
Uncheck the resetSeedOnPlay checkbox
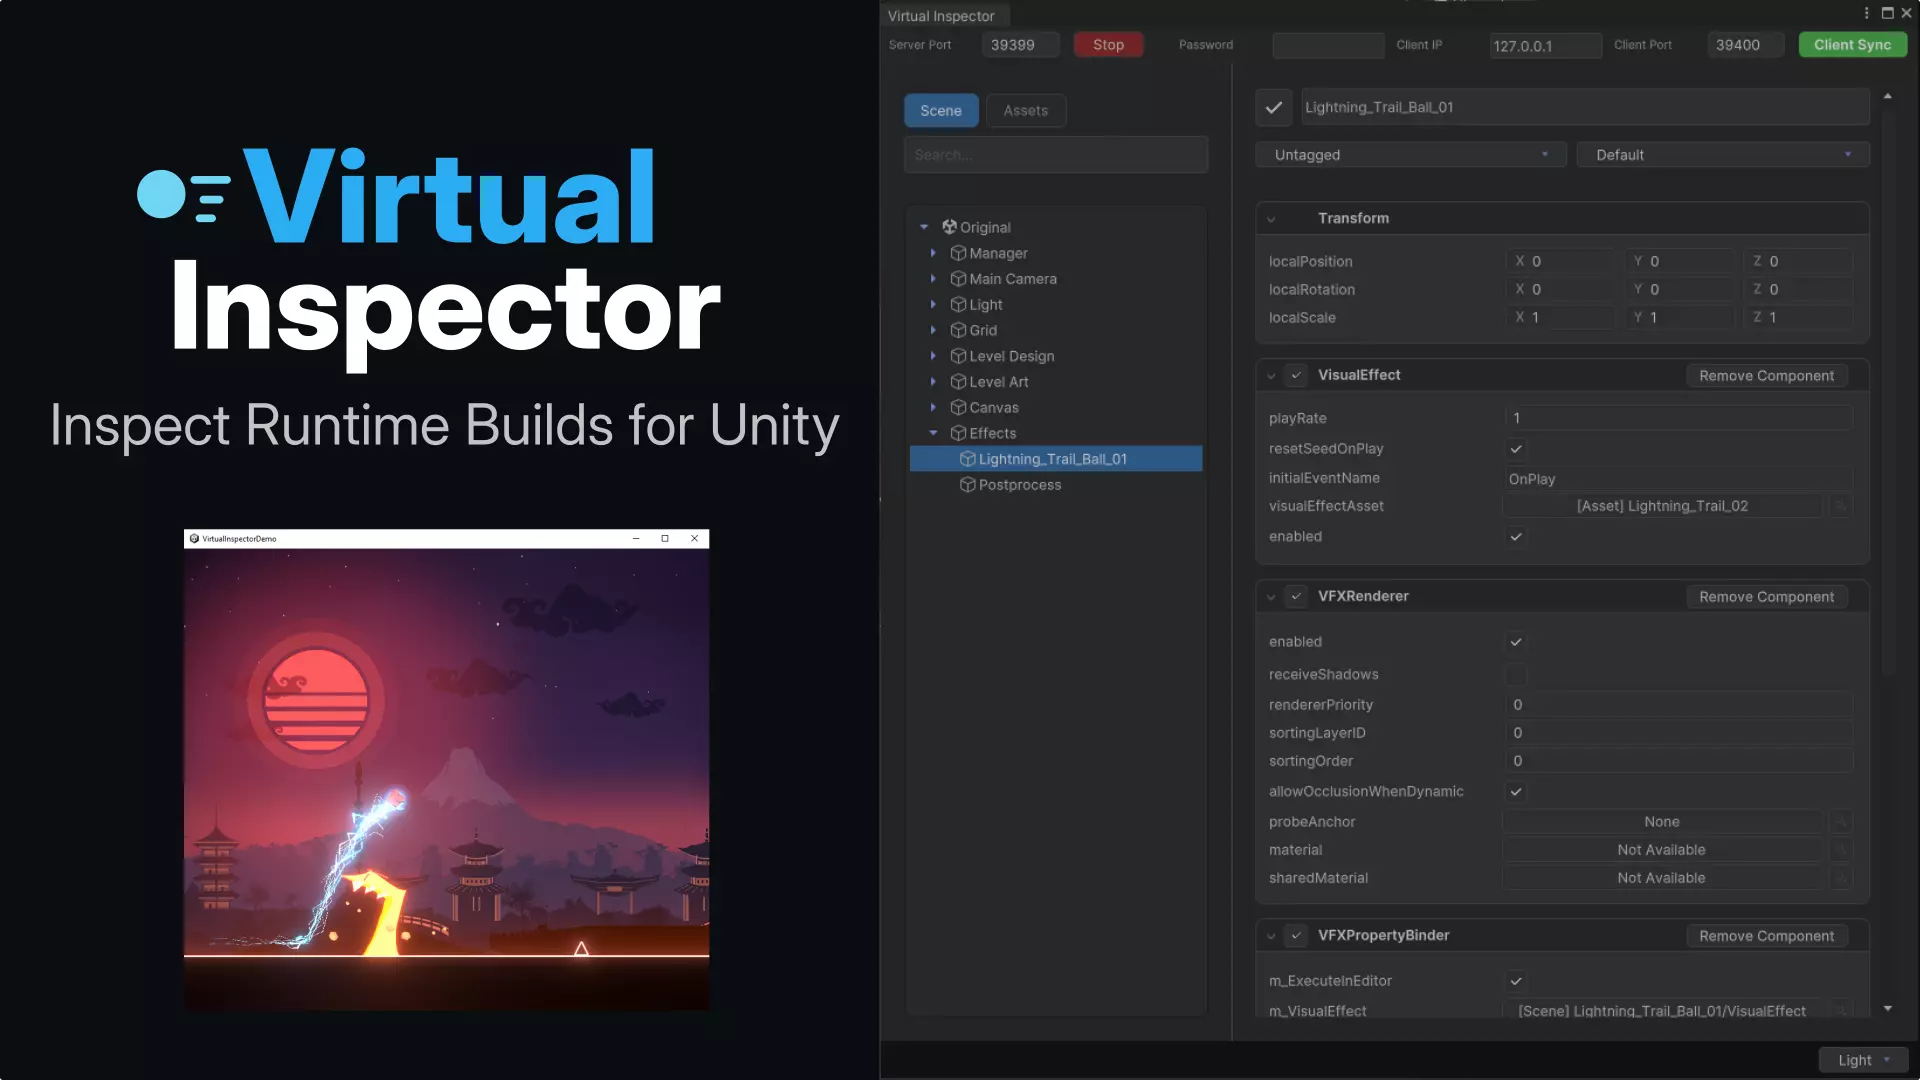click(1515, 449)
